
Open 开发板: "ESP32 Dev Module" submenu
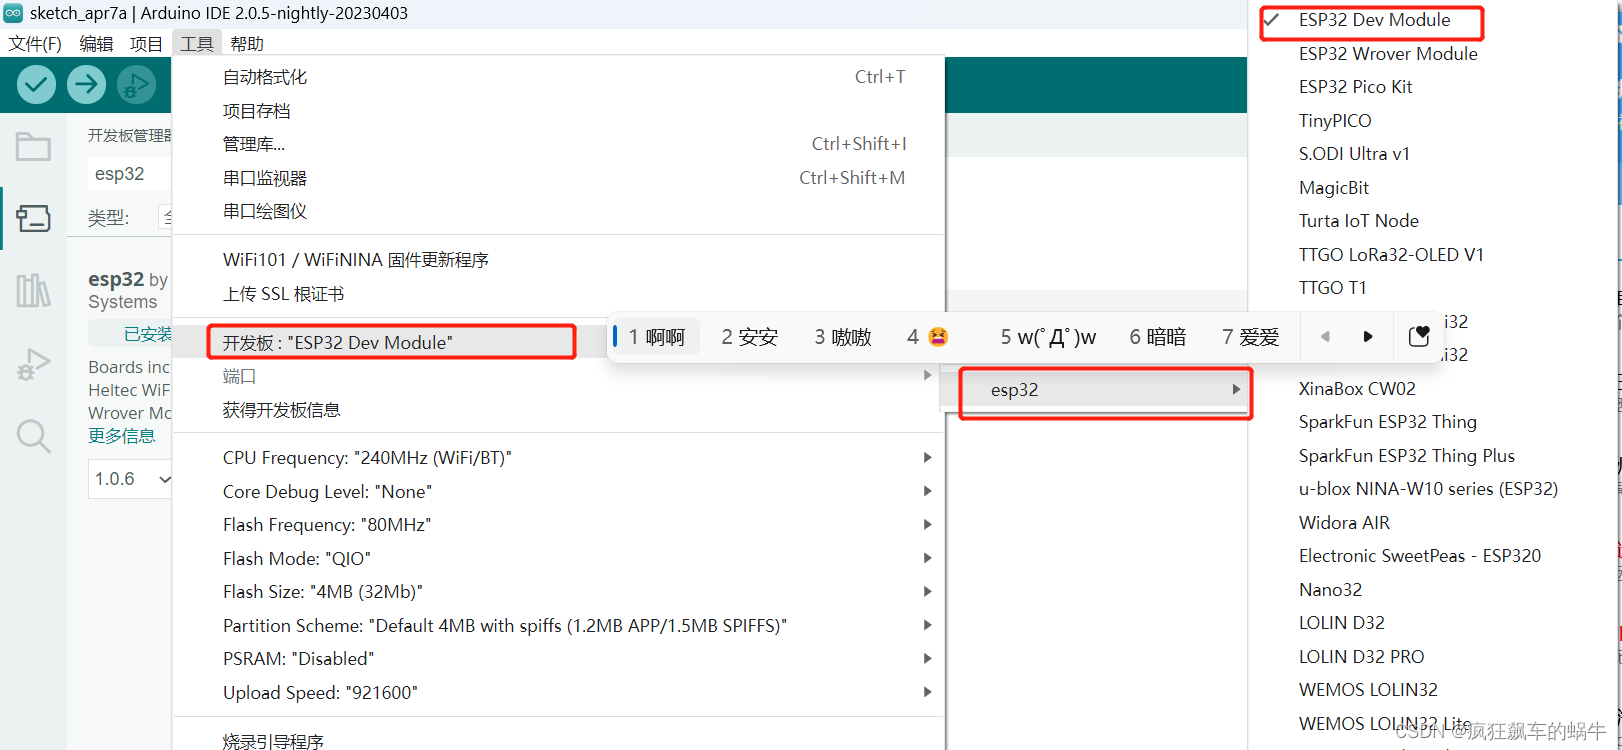(392, 342)
